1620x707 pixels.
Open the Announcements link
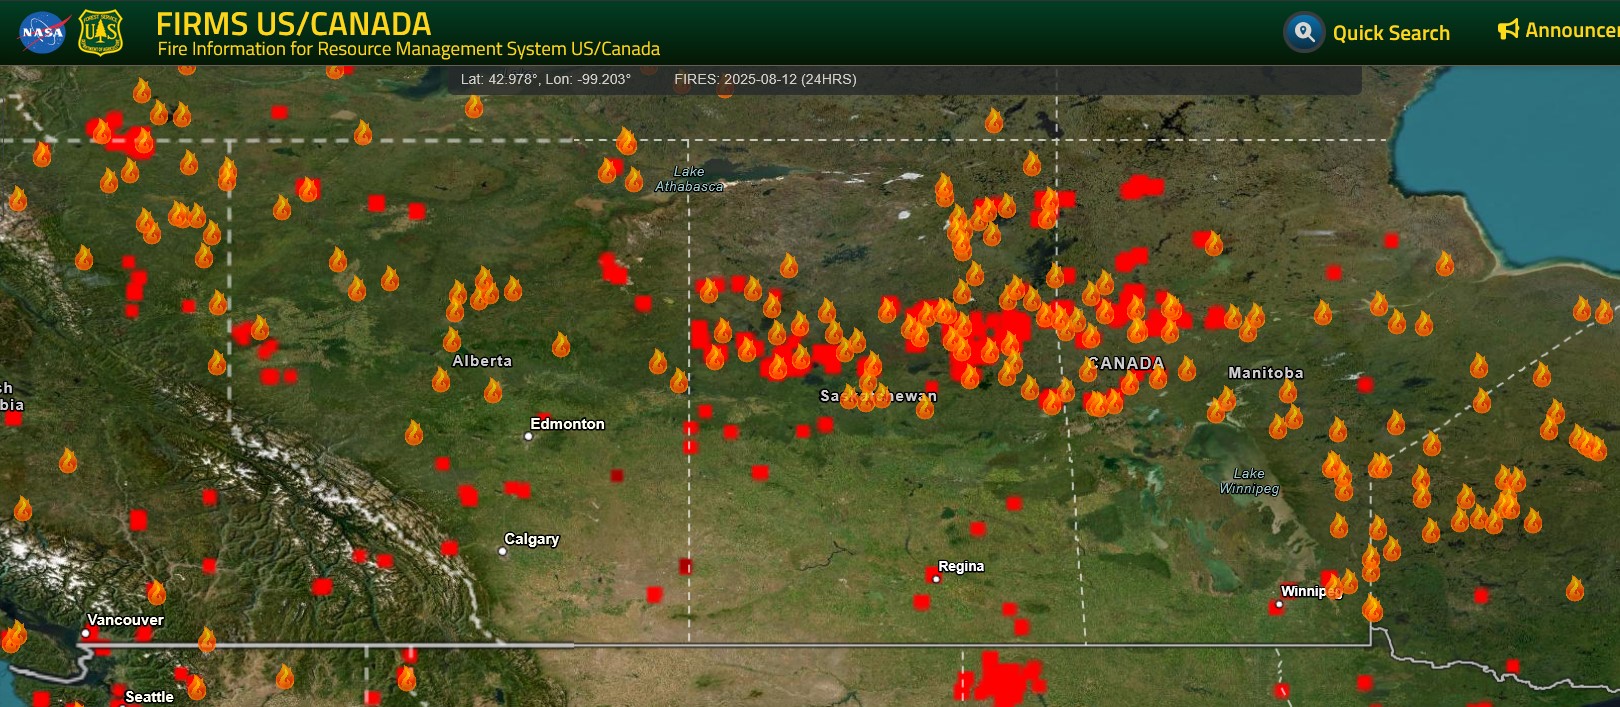point(1572,30)
